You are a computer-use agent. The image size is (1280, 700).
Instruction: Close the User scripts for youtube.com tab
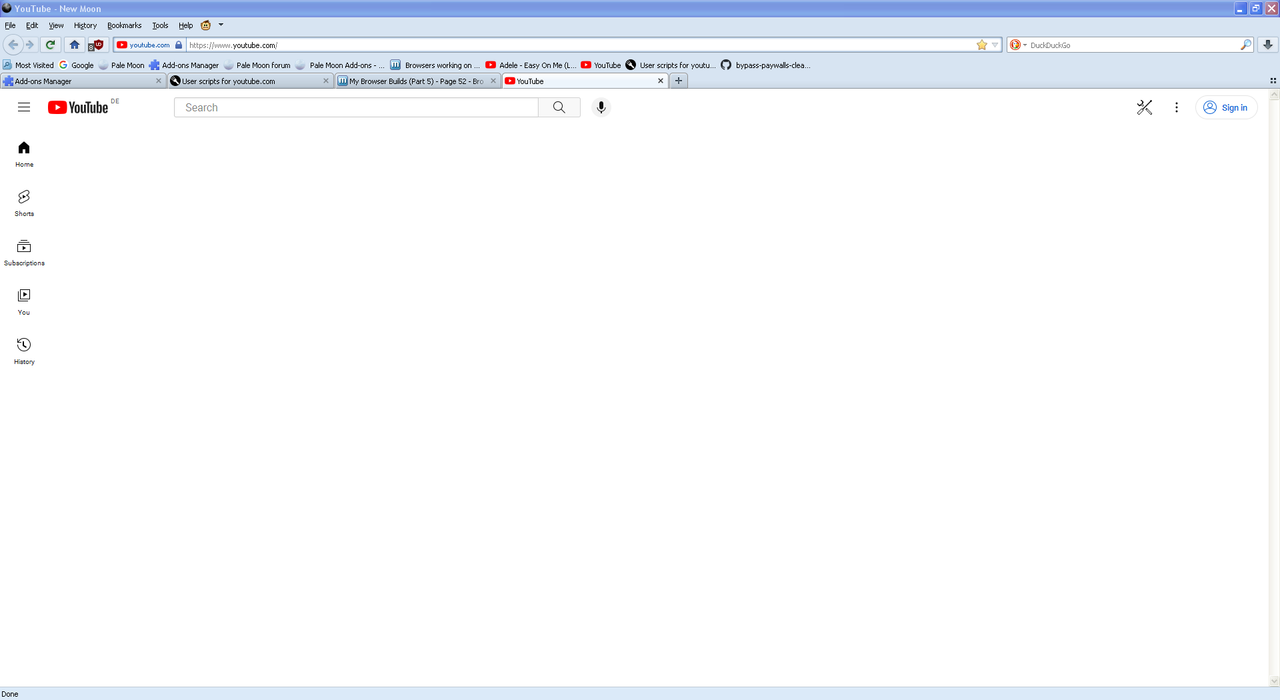(x=326, y=81)
